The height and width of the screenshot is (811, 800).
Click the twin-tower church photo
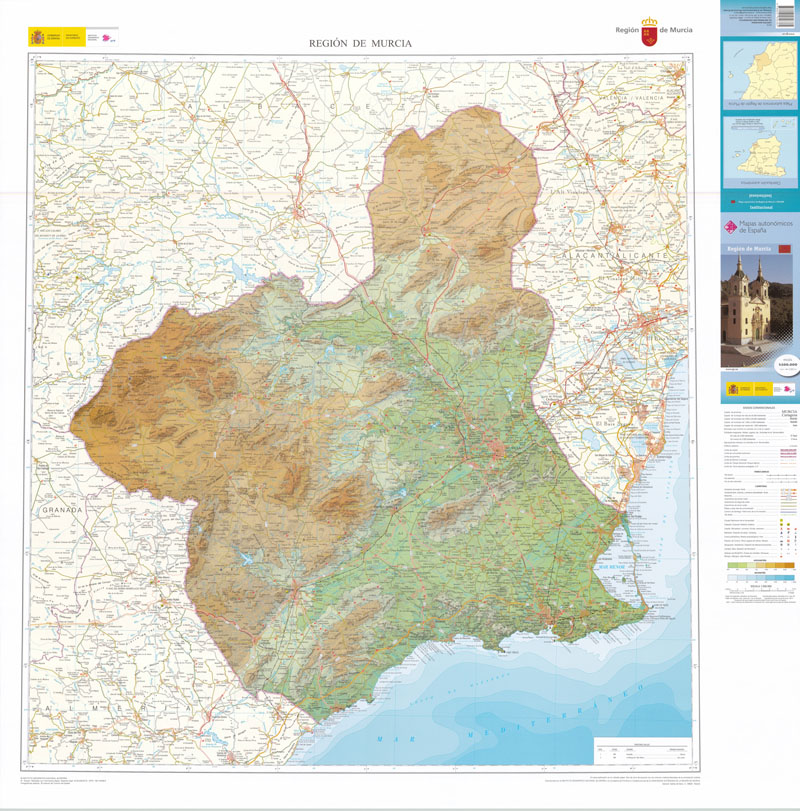pos(757,311)
